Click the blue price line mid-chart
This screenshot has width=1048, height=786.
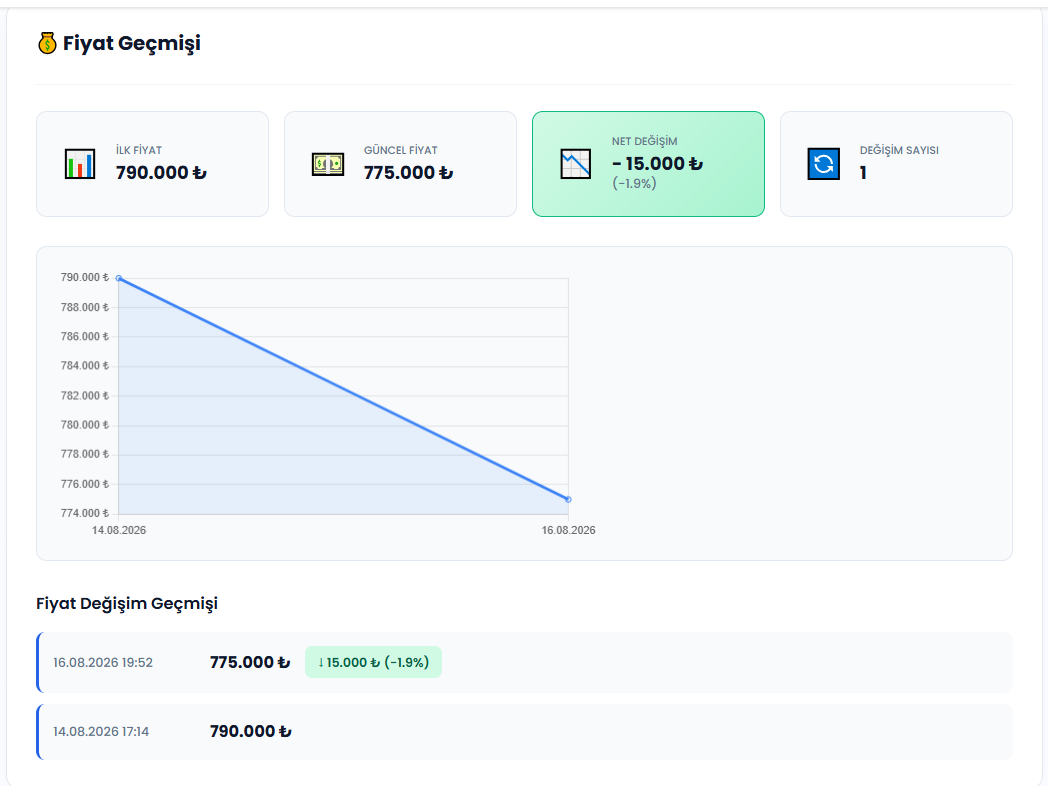(x=344, y=388)
